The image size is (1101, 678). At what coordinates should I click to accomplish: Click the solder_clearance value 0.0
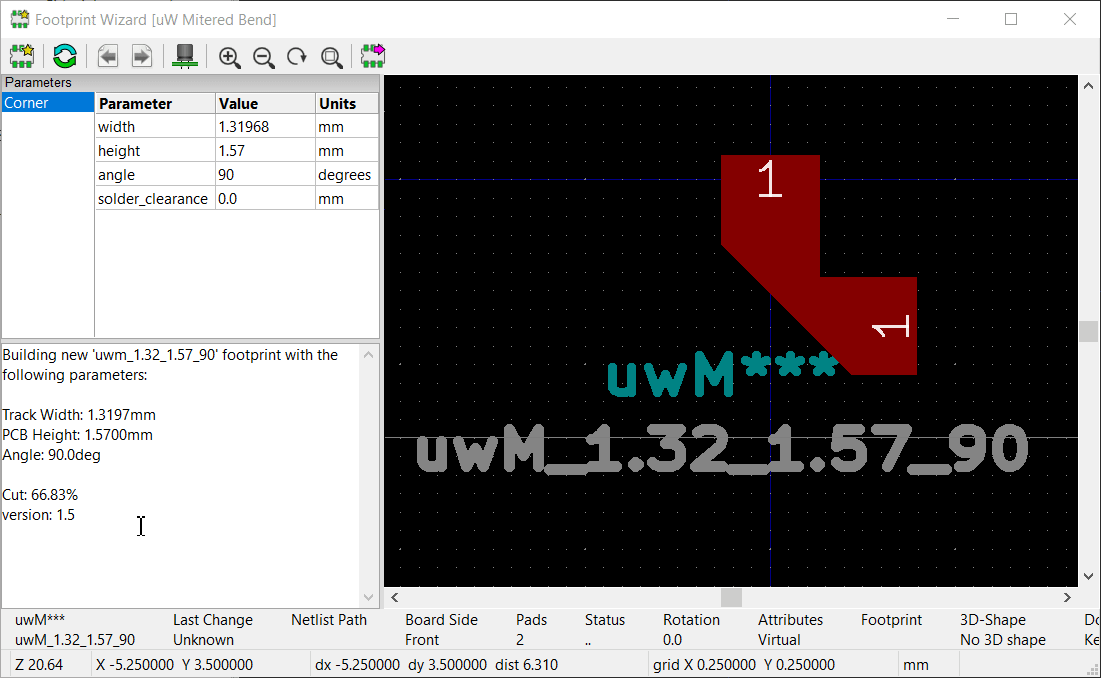pos(264,199)
